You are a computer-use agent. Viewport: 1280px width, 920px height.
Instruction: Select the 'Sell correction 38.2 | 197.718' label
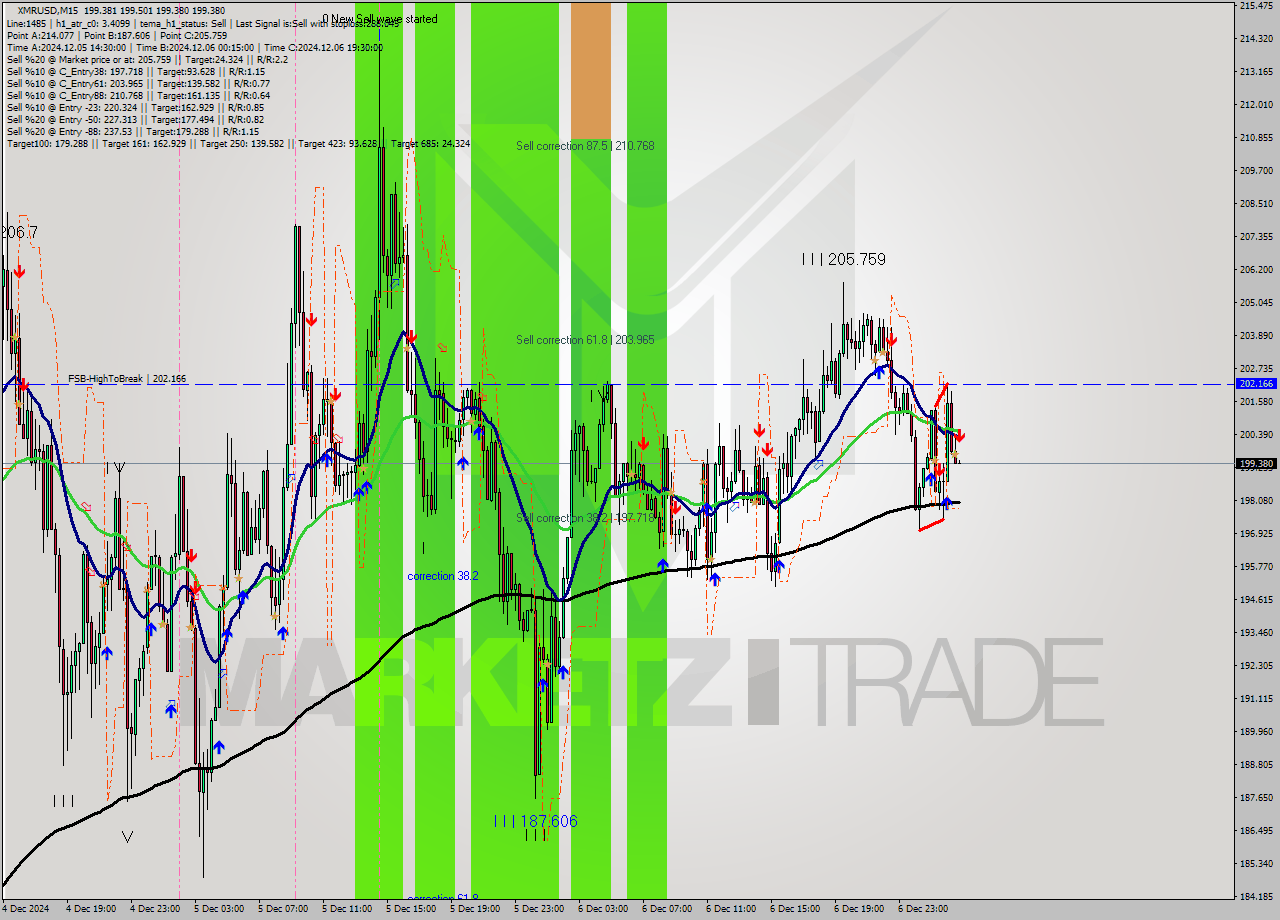[585, 518]
